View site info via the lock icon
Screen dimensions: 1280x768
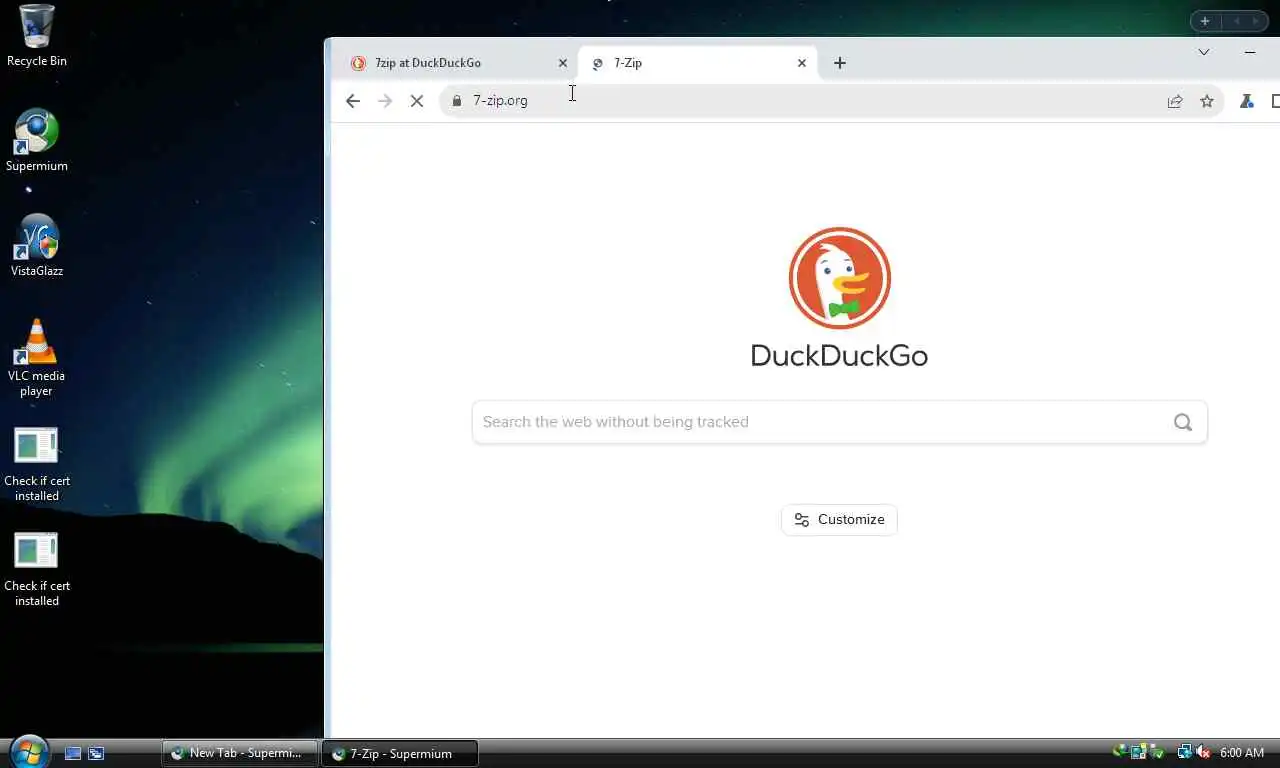pyautogui.click(x=457, y=101)
